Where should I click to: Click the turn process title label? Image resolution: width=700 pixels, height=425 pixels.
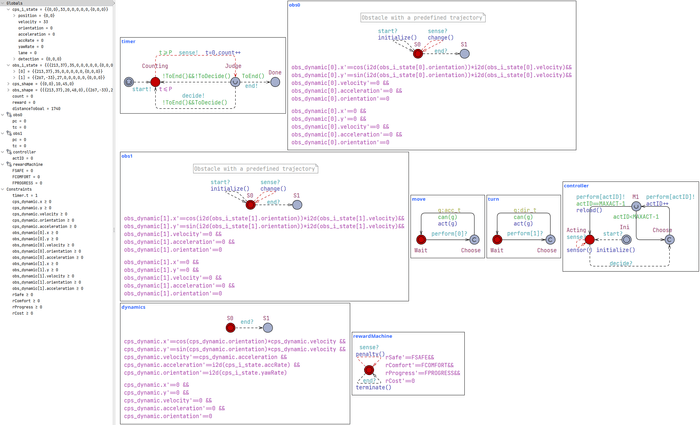pyautogui.click(x=493, y=199)
